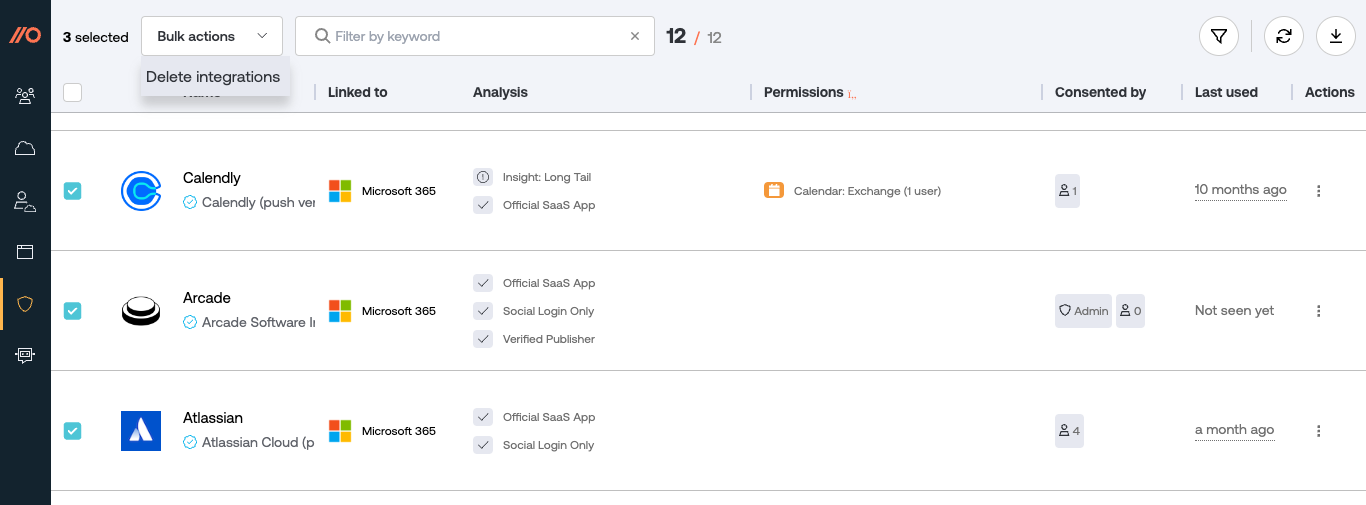Open Calendly row actions menu
1366x505 pixels.
(1318, 191)
